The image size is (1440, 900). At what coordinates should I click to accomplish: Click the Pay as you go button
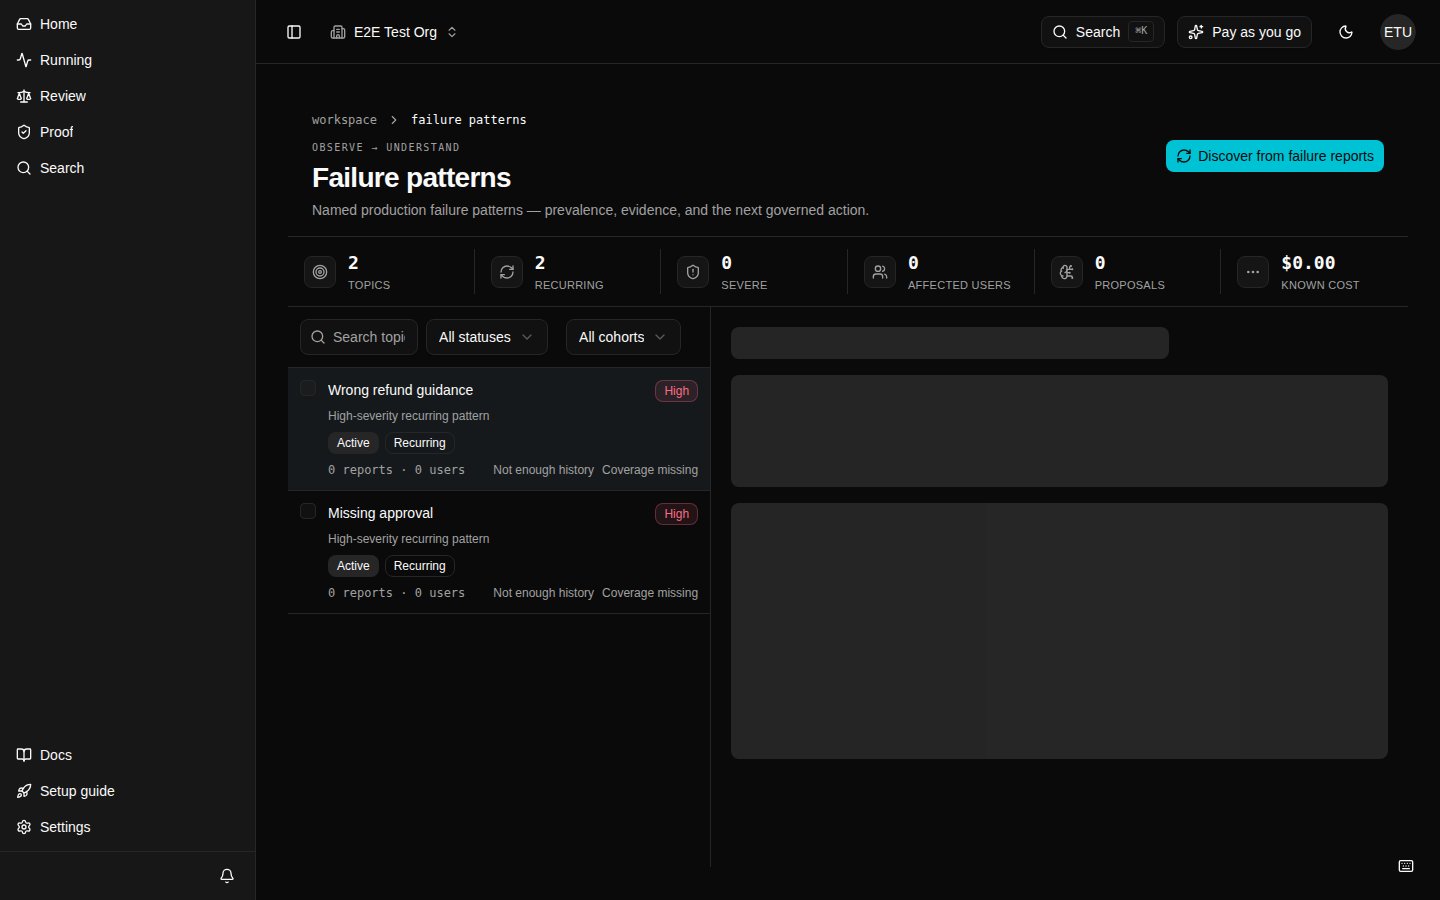click(x=1244, y=32)
